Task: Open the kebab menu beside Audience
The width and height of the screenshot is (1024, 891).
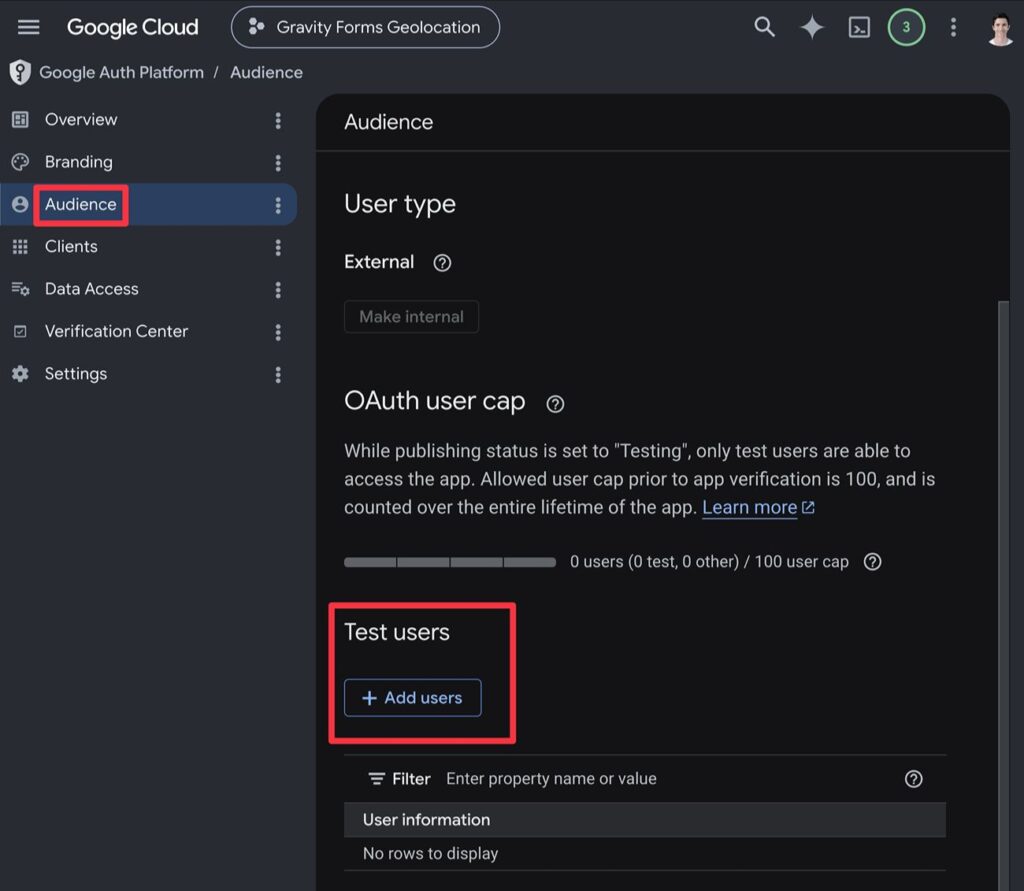Action: click(x=278, y=205)
